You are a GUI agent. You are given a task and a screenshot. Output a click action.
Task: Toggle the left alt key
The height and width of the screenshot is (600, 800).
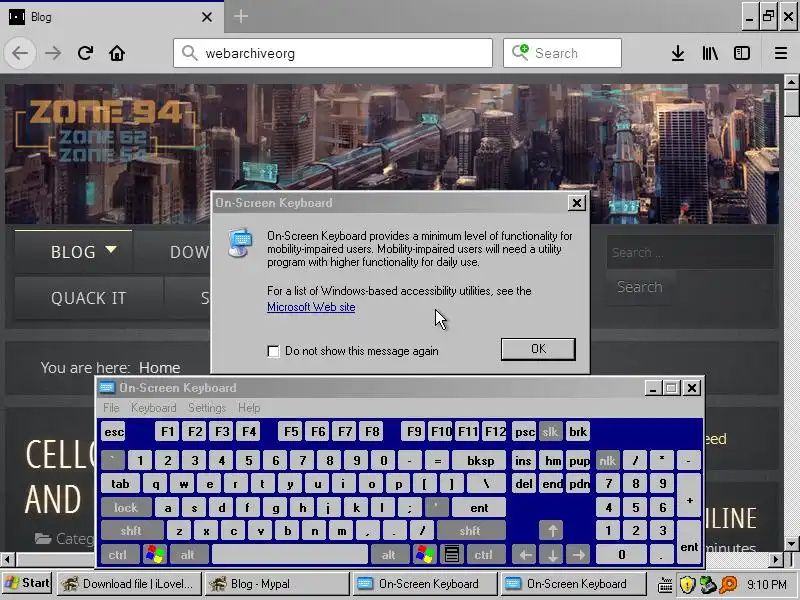188,554
